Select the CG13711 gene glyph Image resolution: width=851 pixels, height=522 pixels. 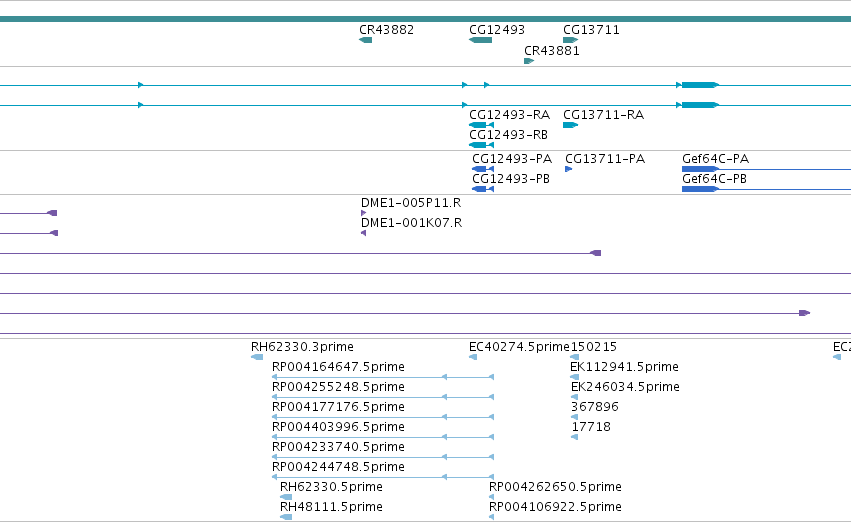(x=571, y=40)
